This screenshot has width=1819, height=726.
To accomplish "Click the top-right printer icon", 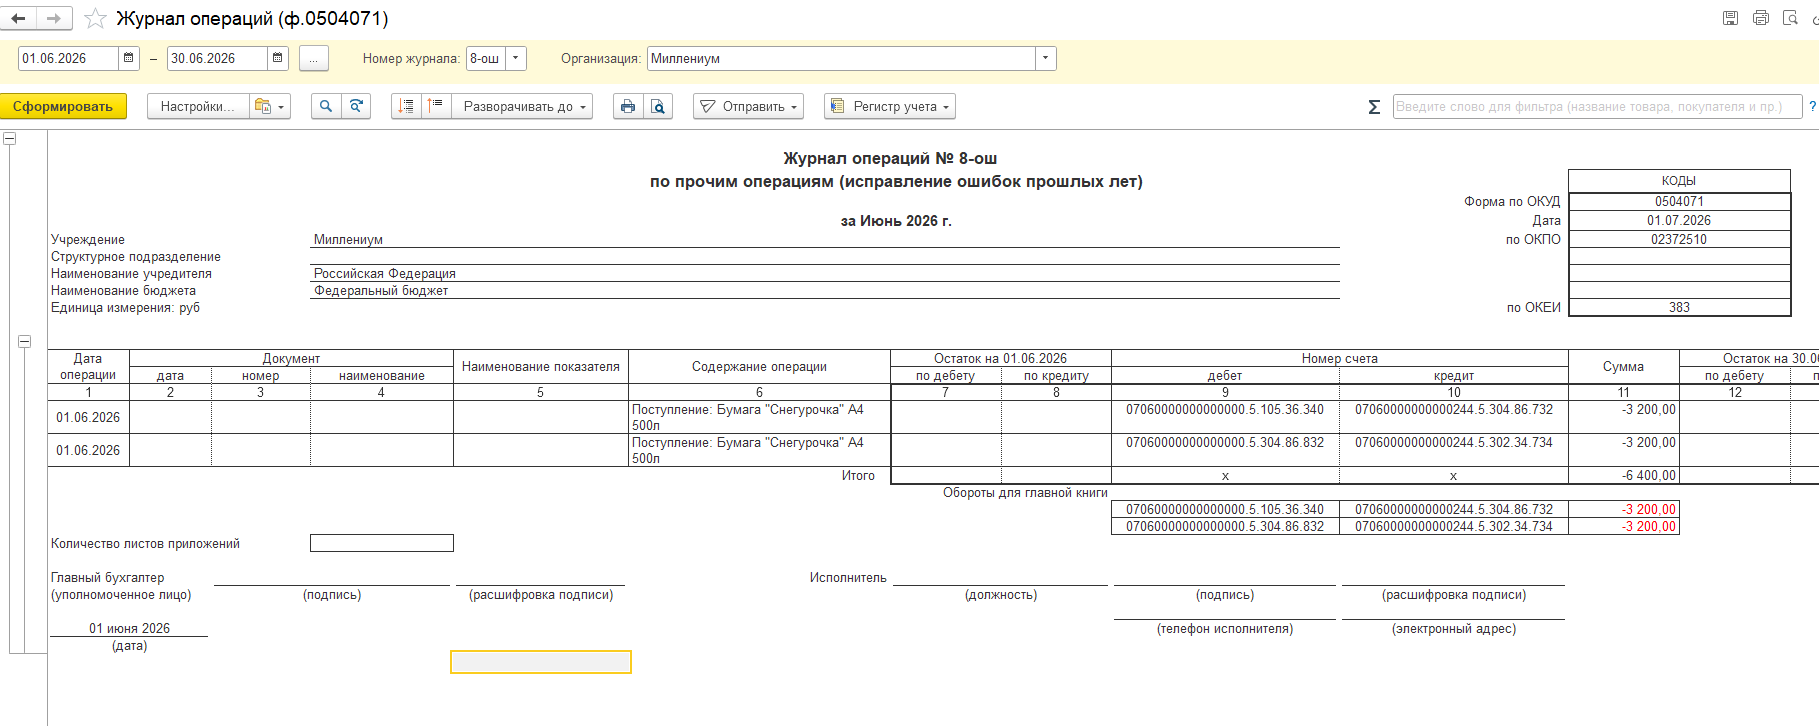I will point(1761,18).
